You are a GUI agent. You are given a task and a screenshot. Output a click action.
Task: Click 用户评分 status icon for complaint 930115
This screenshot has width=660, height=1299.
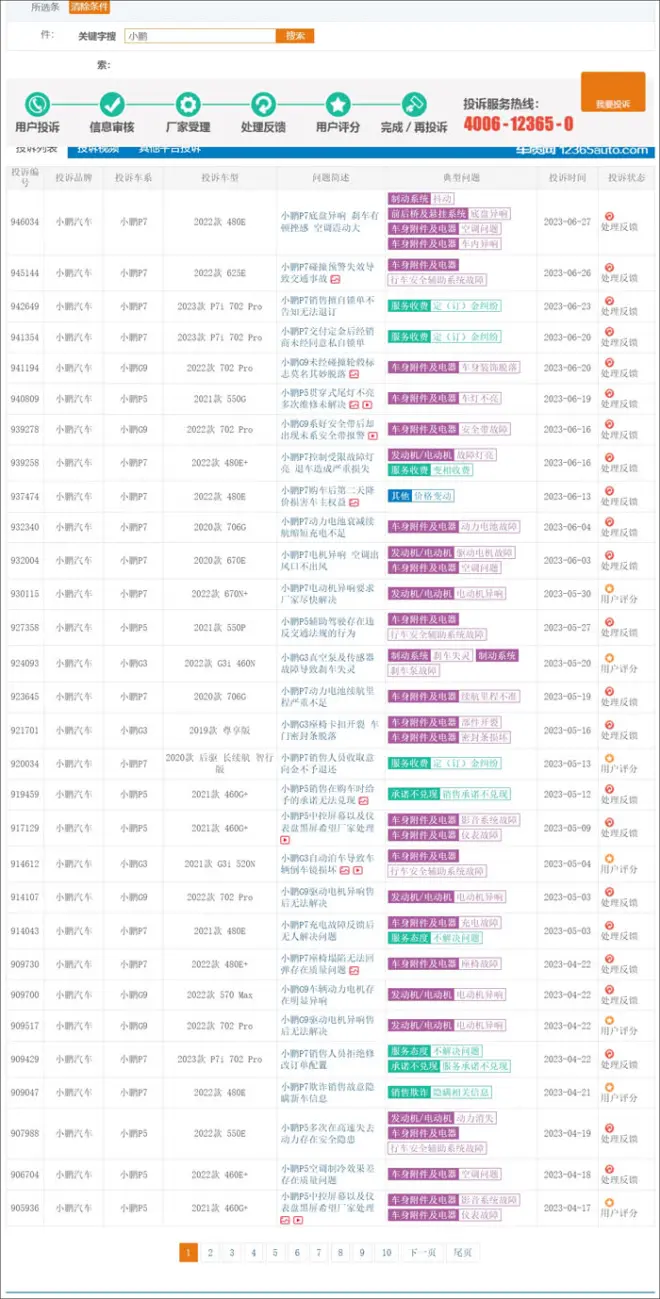point(610,588)
